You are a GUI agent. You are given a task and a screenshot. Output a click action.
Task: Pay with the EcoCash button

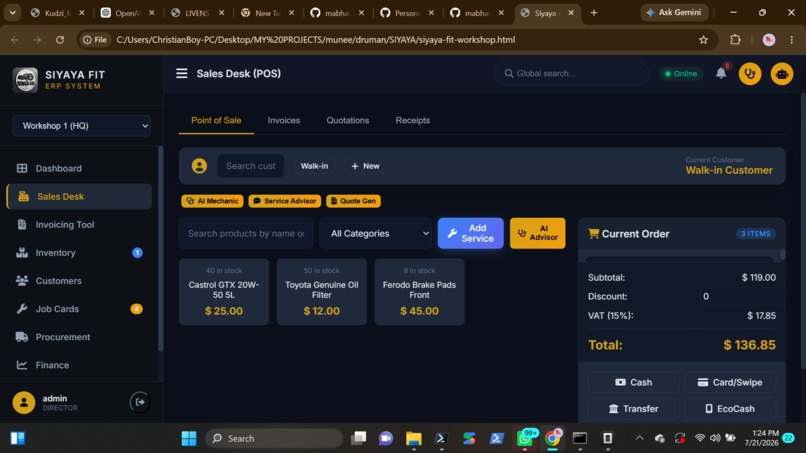point(729,409)
